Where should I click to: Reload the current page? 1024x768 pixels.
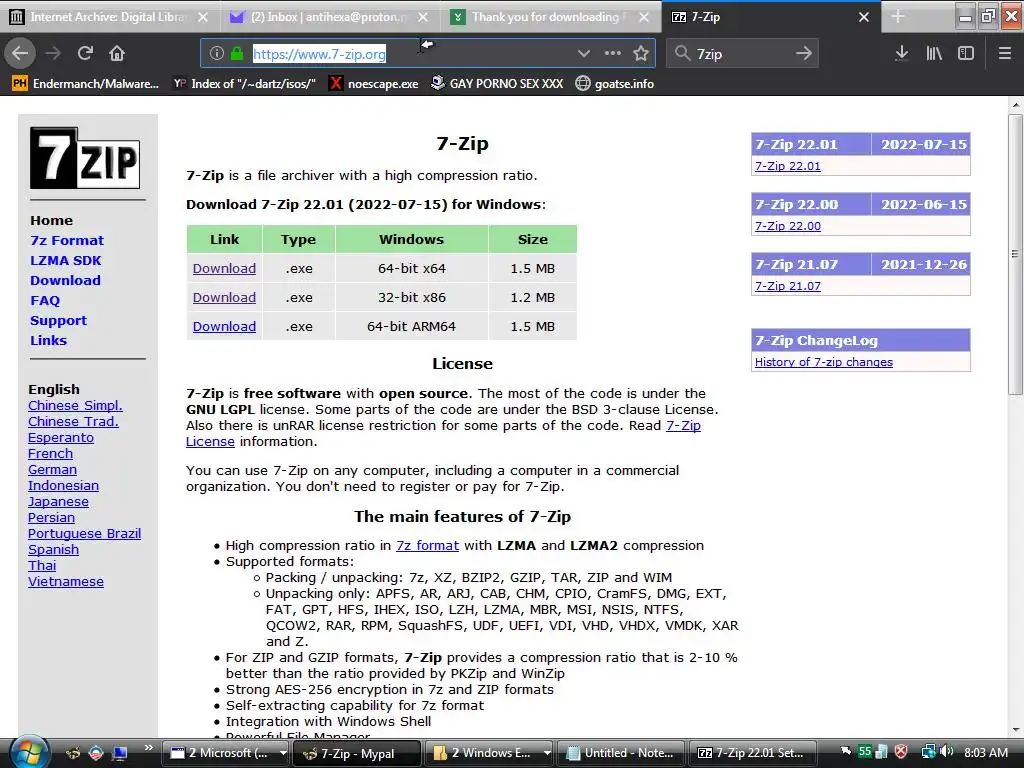pyautogui.click(x=85, y=54)
